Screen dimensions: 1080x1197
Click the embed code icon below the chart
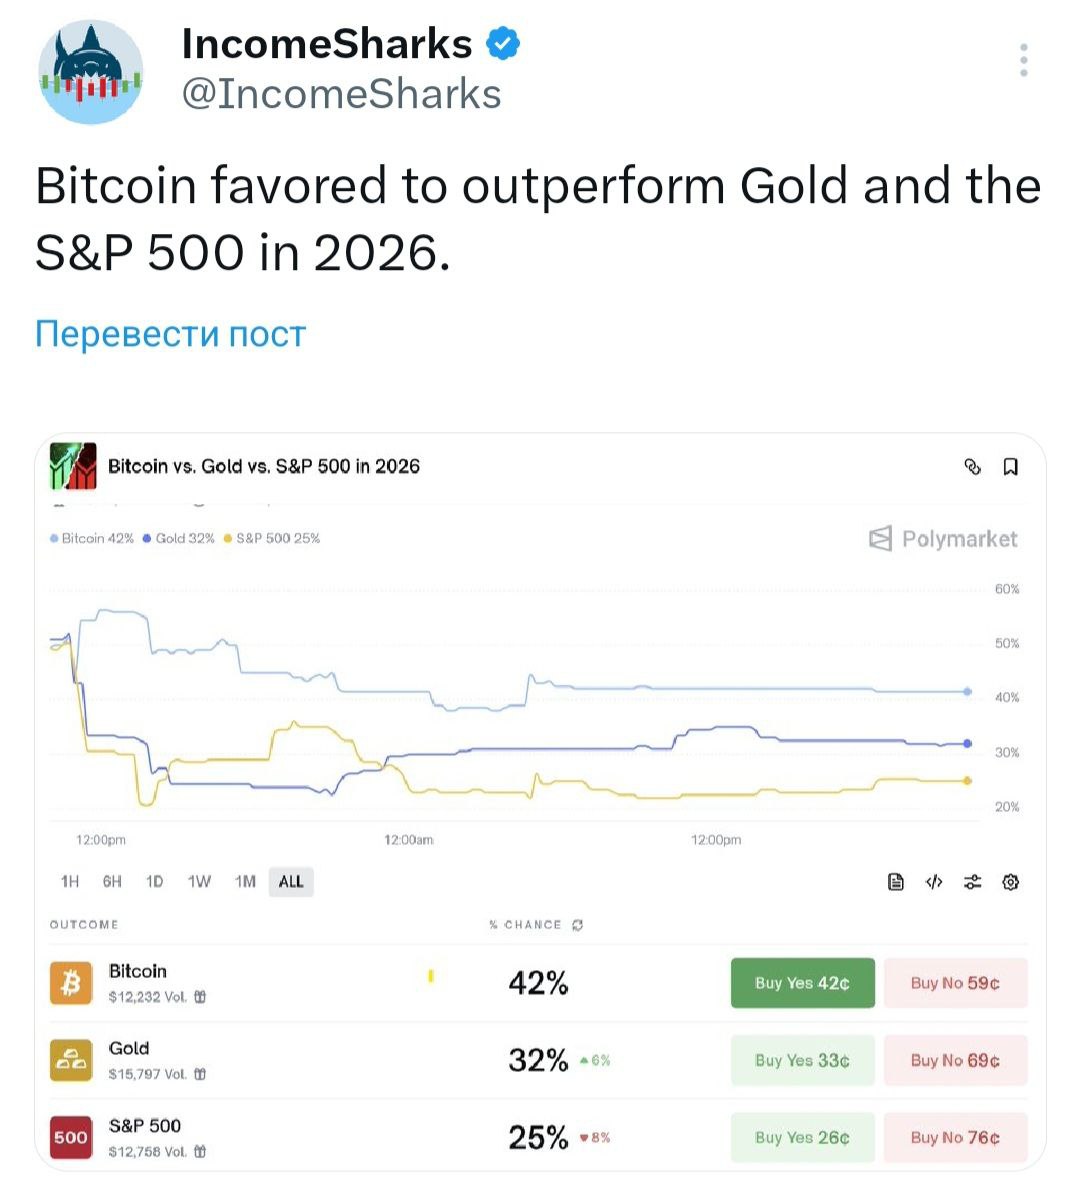[934, 882]
